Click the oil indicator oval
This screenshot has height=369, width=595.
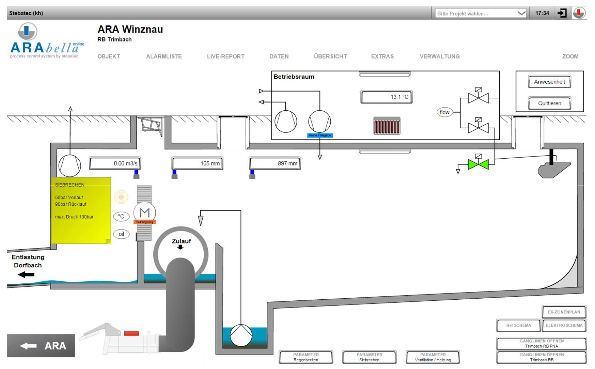tap(121, 234)
